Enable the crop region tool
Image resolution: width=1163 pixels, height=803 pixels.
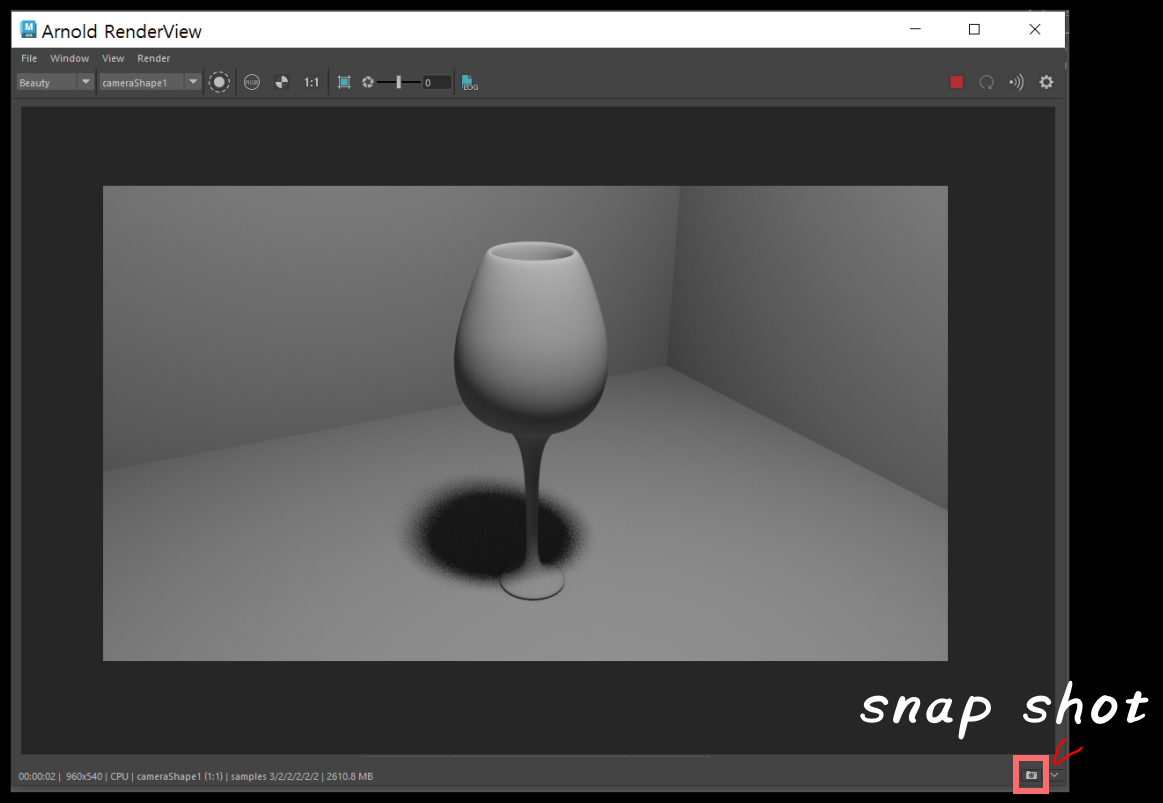coord(344,82)
